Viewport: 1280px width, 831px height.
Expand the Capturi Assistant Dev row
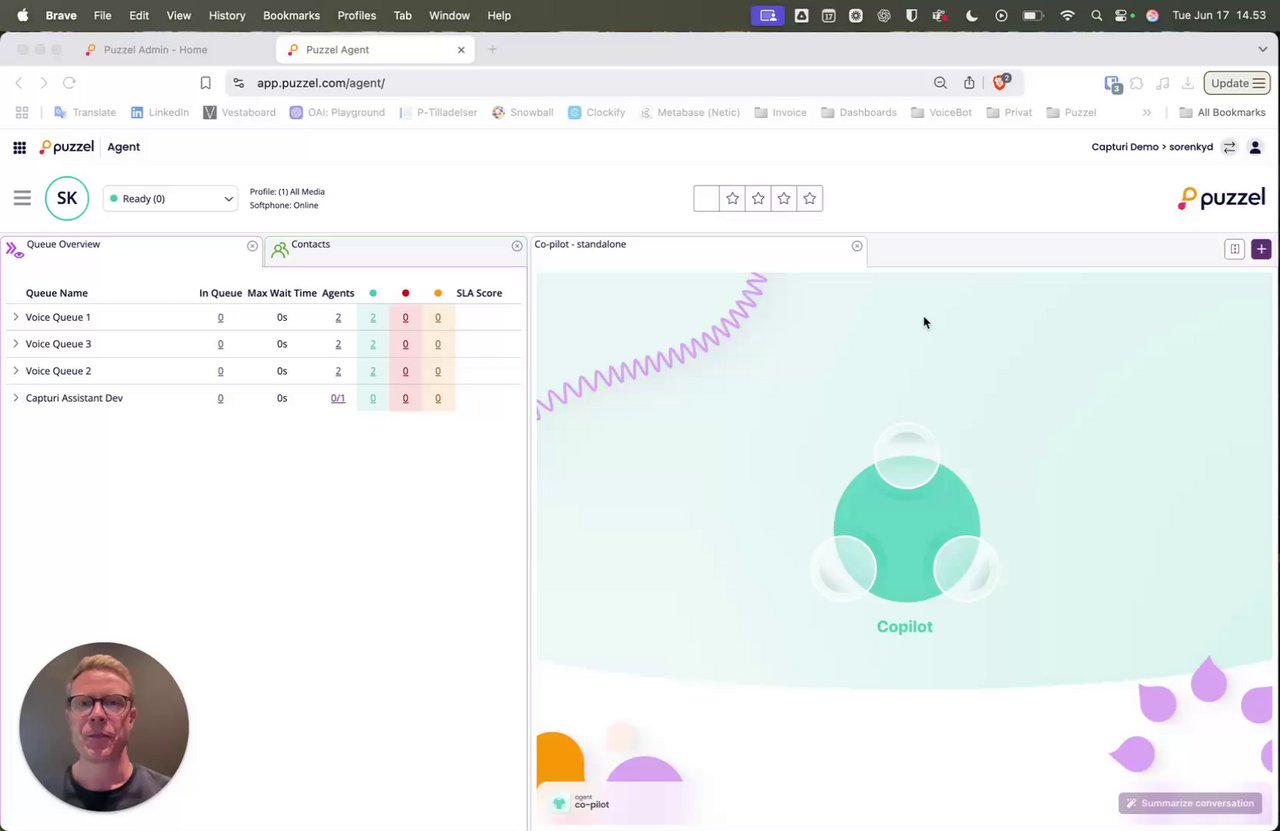pos(15,398)
